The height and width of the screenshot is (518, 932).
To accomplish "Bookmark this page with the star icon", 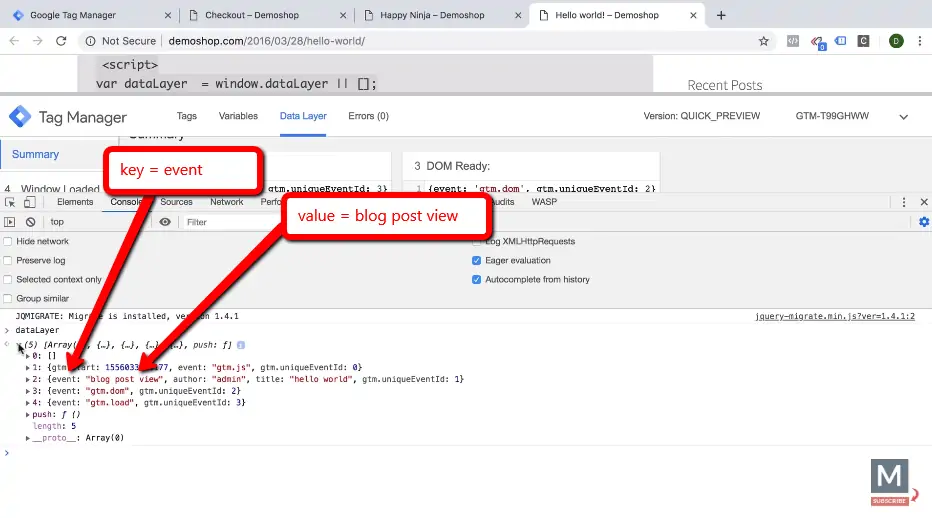I will click(764, 41).
